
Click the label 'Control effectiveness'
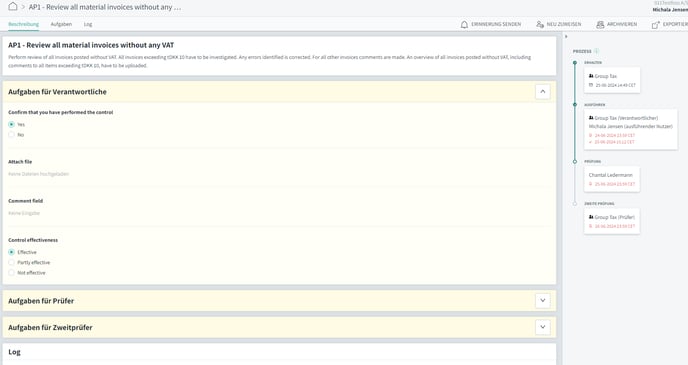pos(33,240)
